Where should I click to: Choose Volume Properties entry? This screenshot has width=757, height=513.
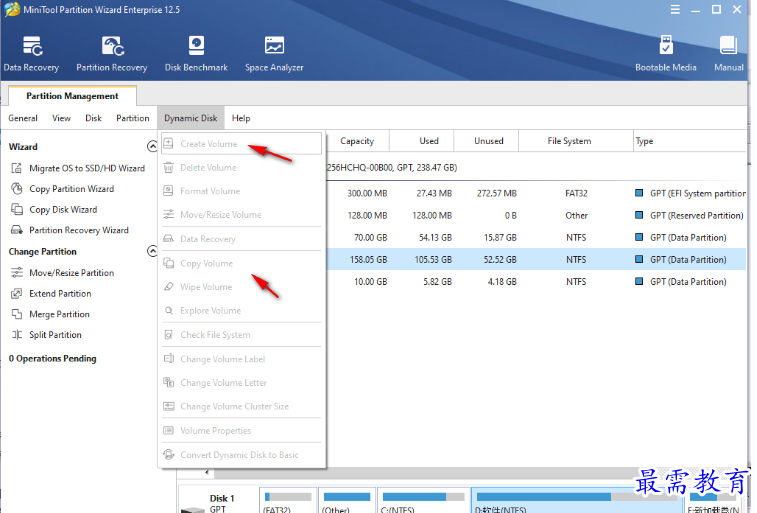[241, 430]
